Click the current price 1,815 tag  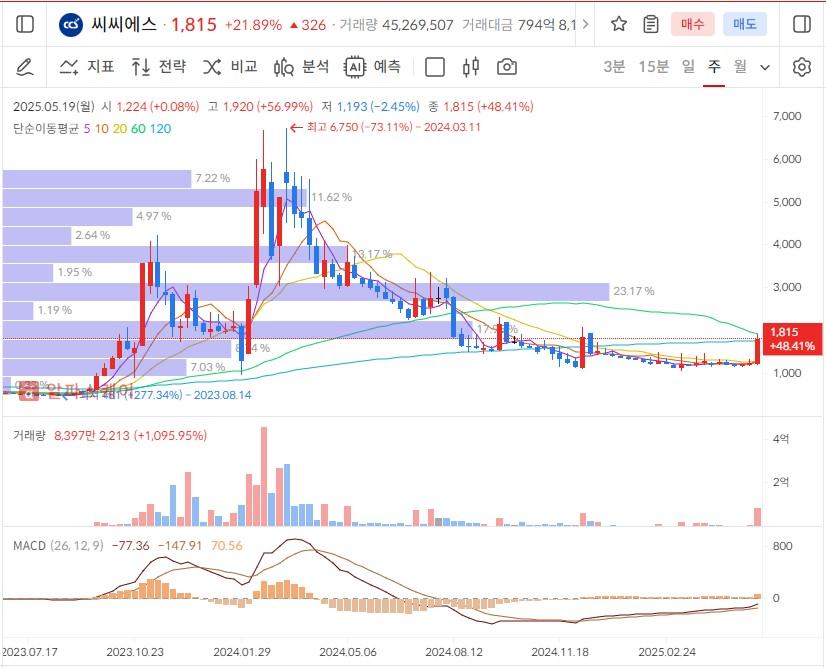click(792, 339)
